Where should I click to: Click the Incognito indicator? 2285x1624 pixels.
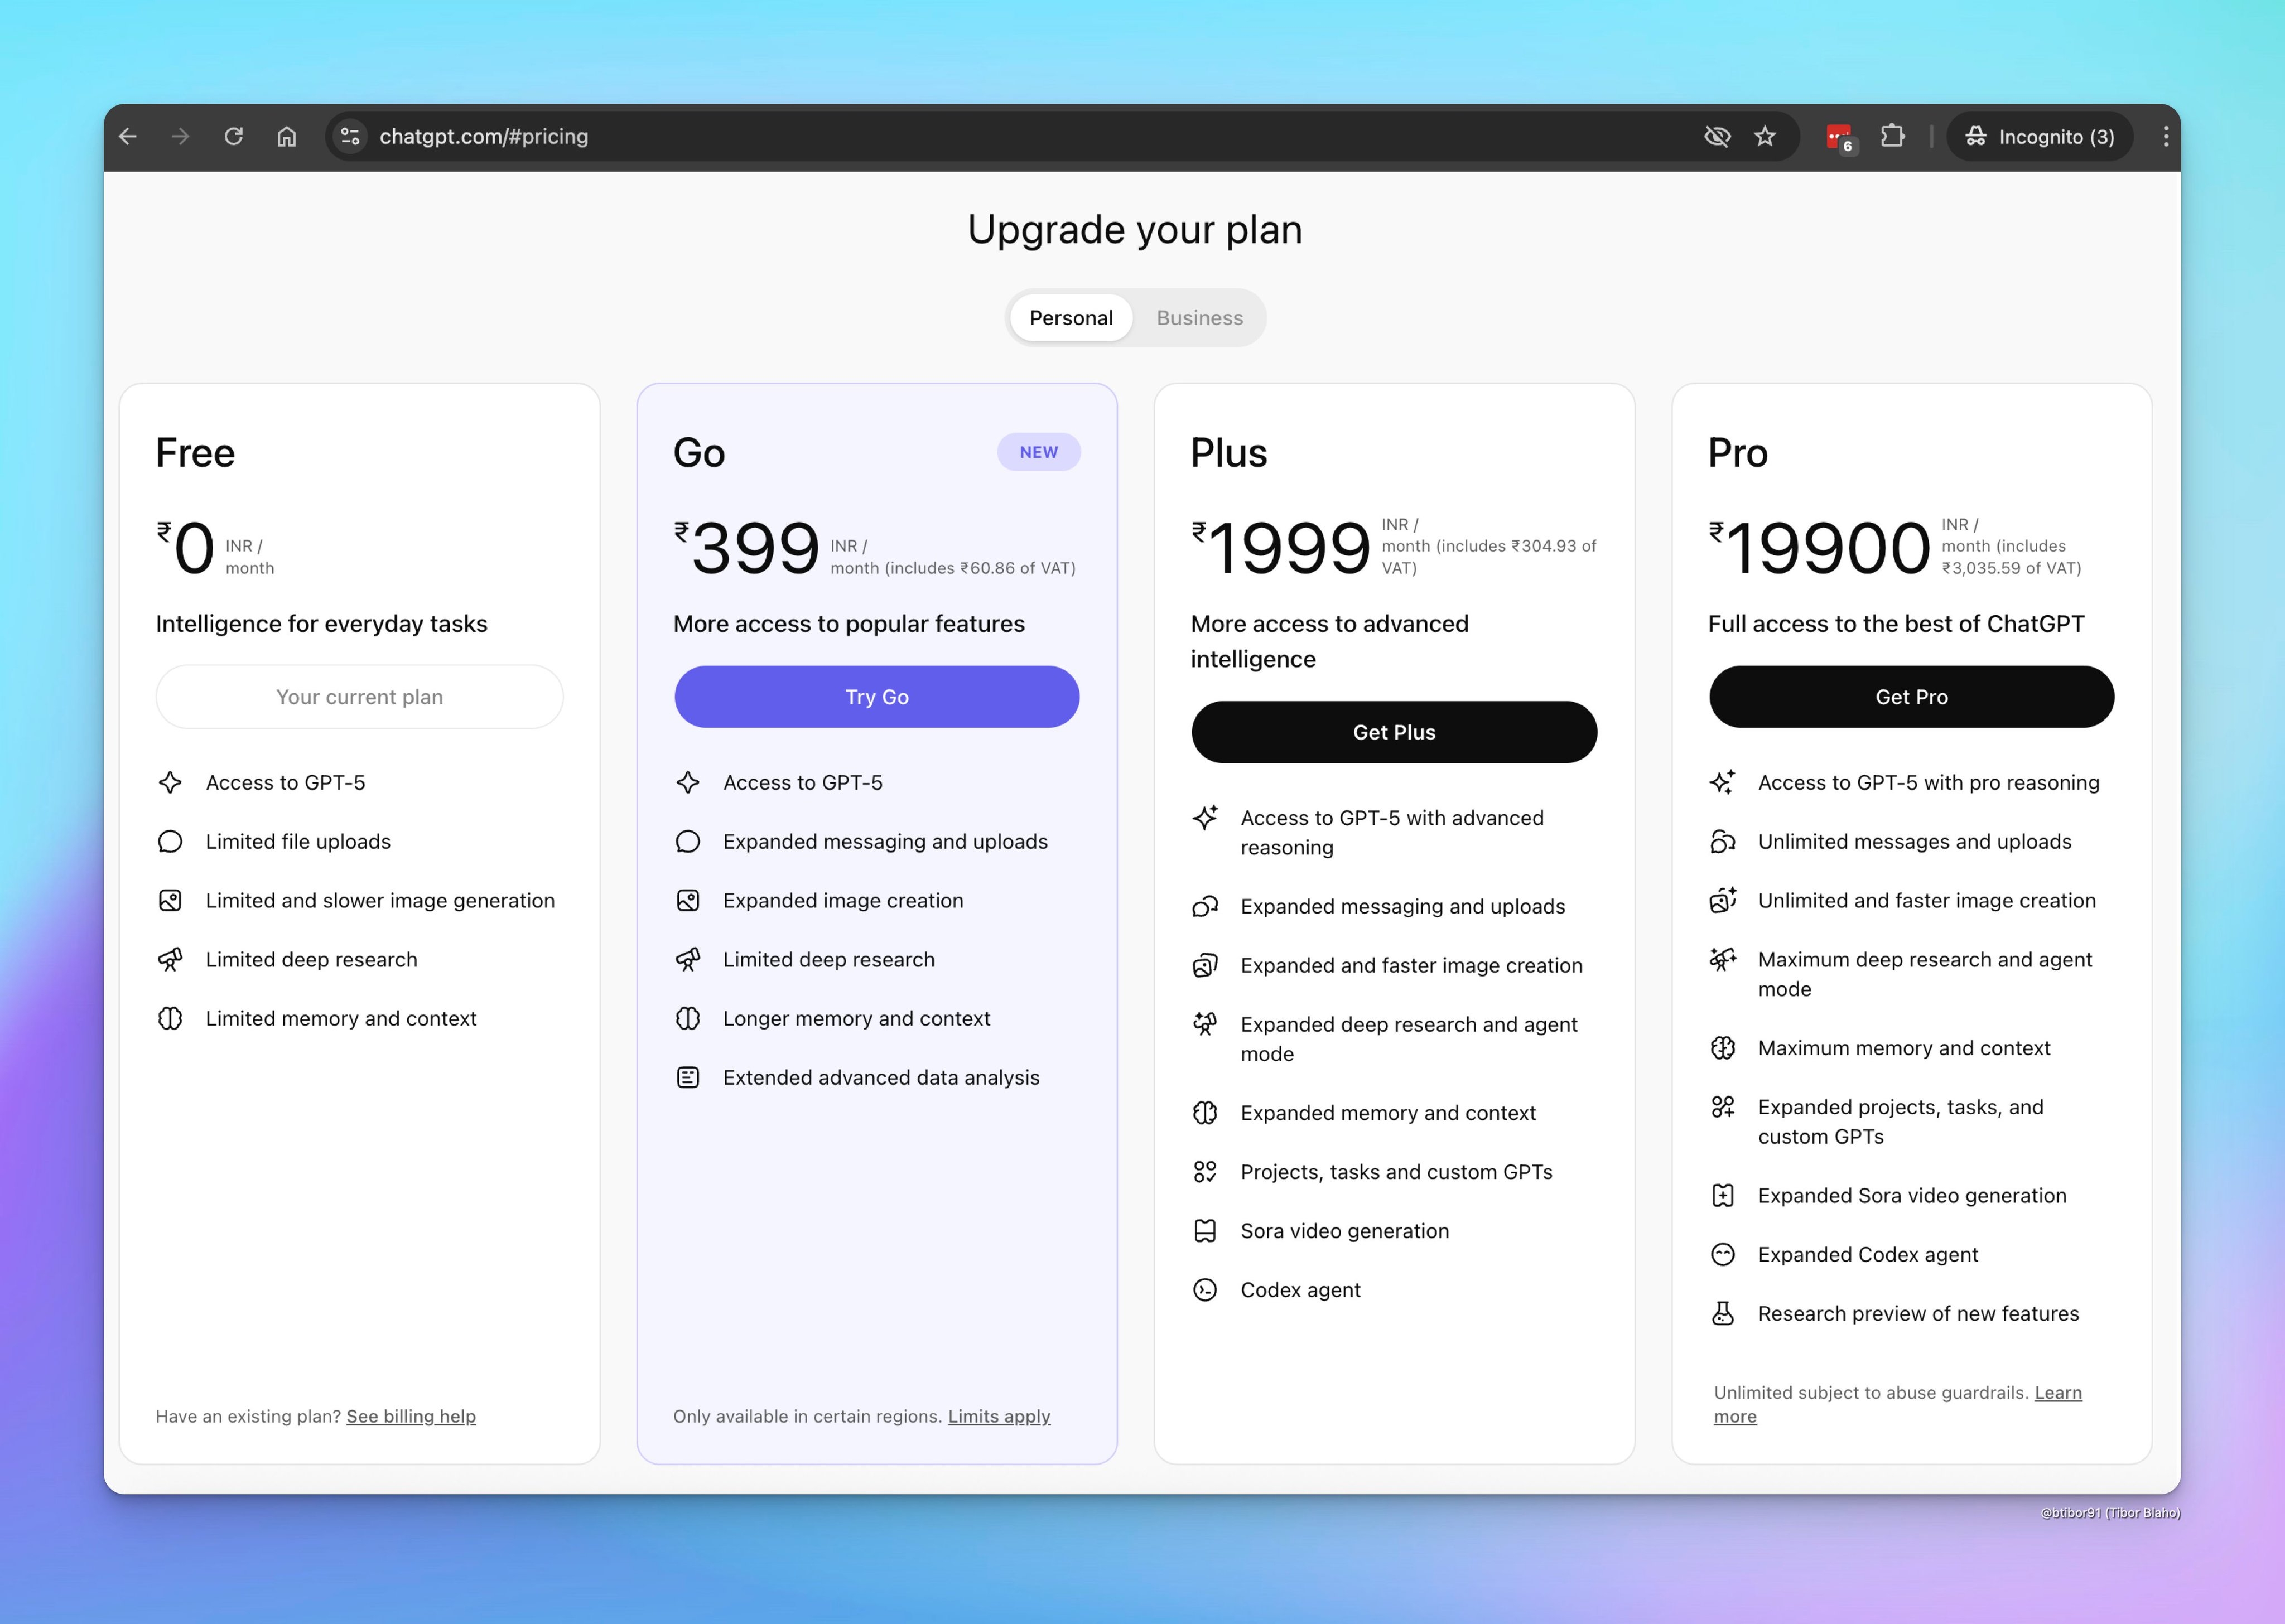(2040, 136)
